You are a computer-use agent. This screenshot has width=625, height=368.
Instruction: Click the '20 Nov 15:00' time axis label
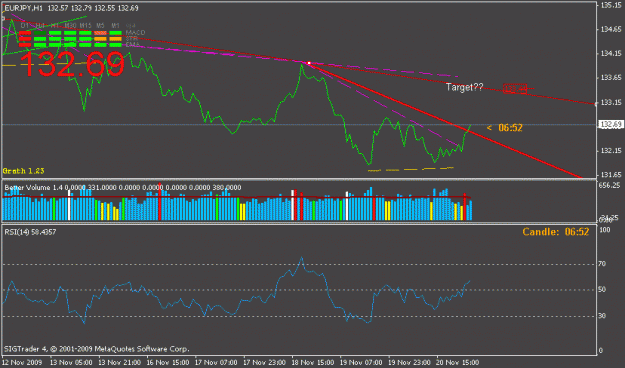[x=457, y=362]
